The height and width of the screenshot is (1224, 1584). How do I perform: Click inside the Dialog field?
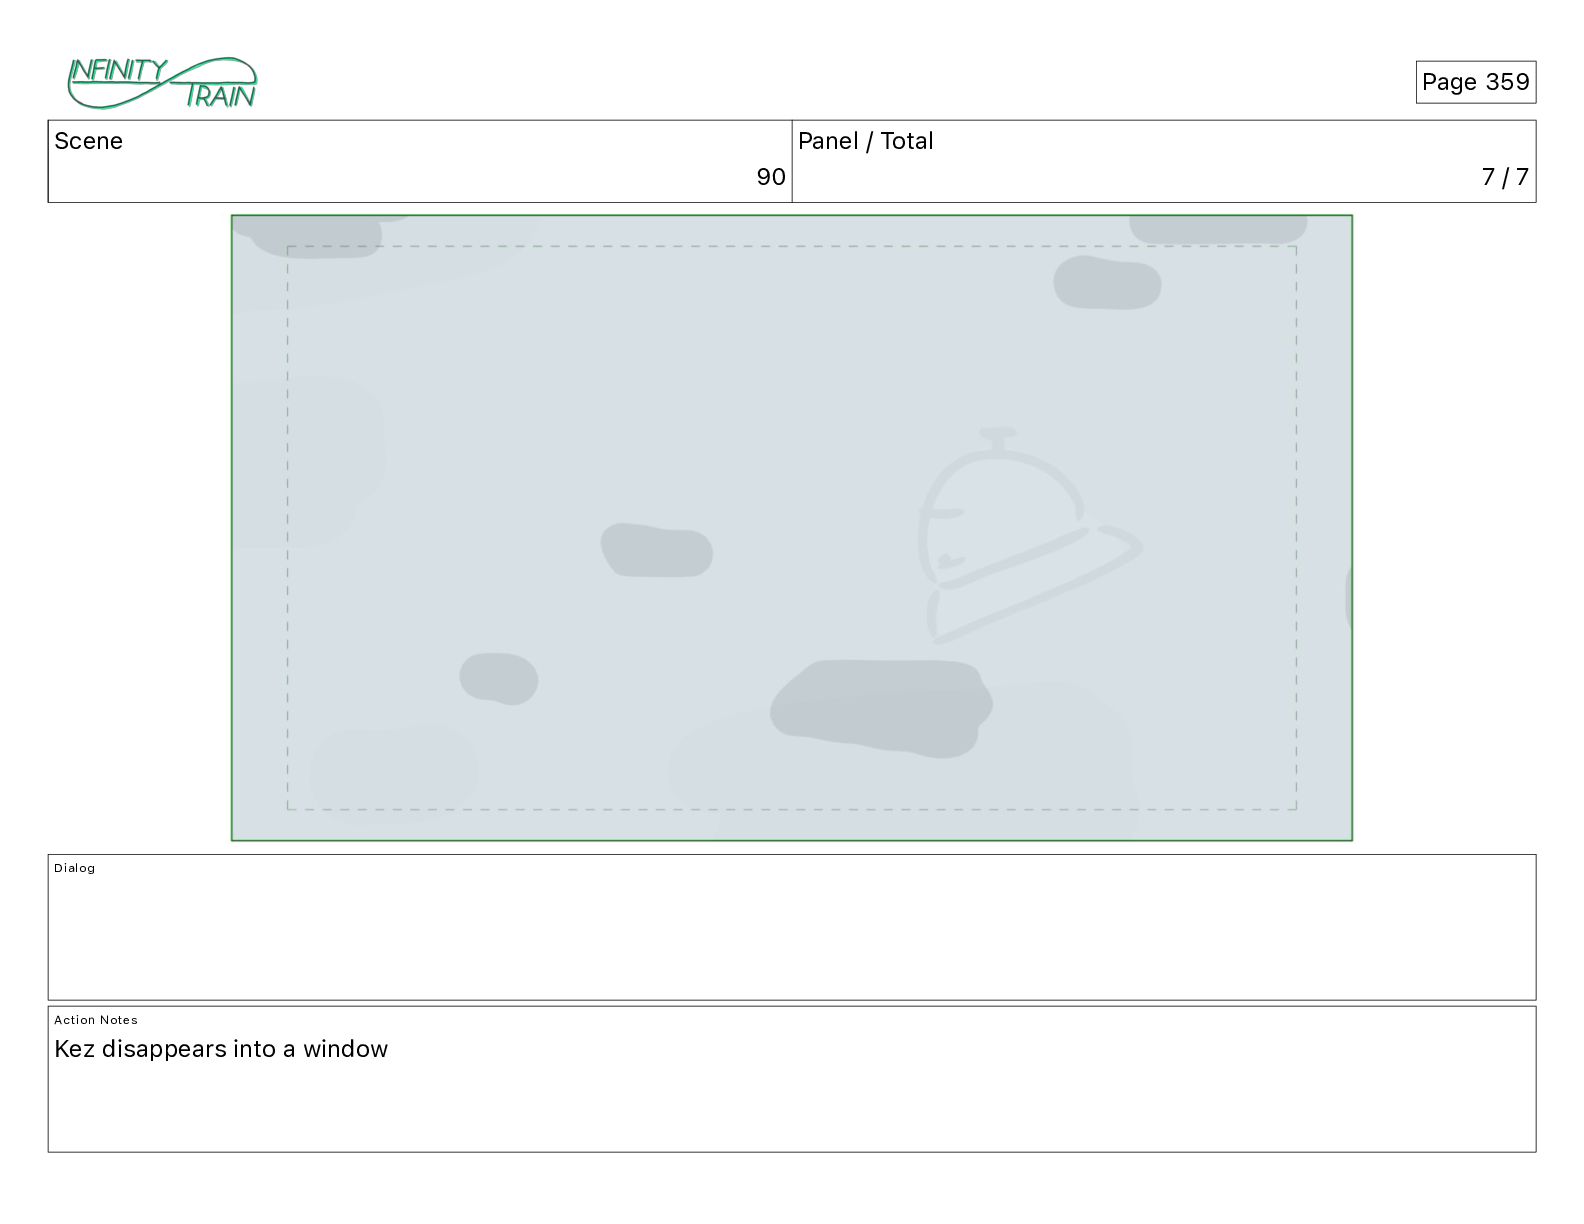pos(792,927)
